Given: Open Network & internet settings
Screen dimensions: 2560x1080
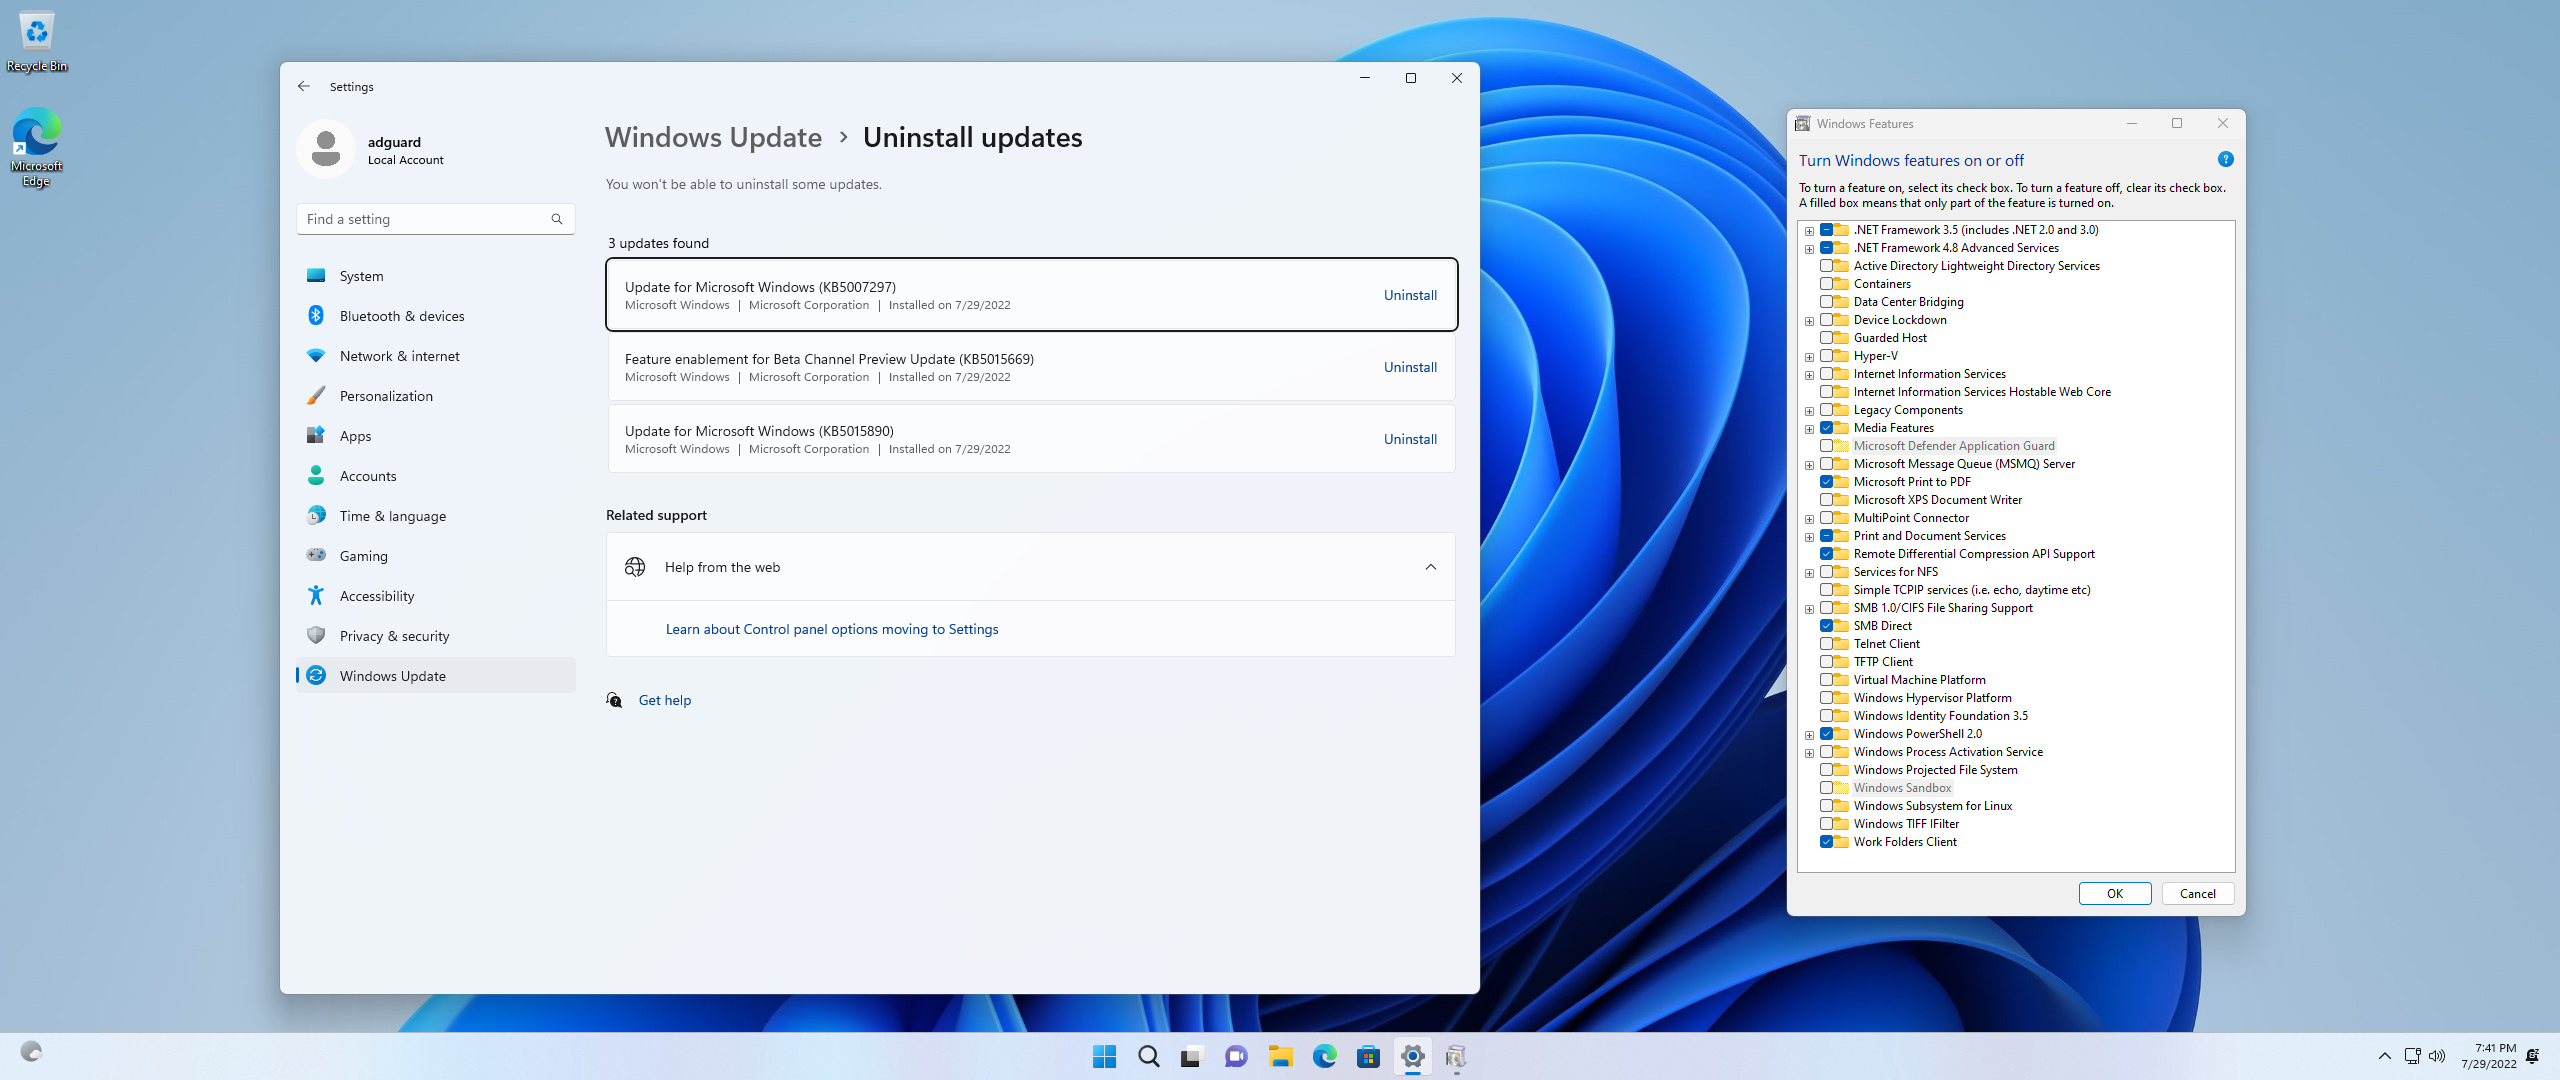Looking at the screenshot, I should pos(436,356).
